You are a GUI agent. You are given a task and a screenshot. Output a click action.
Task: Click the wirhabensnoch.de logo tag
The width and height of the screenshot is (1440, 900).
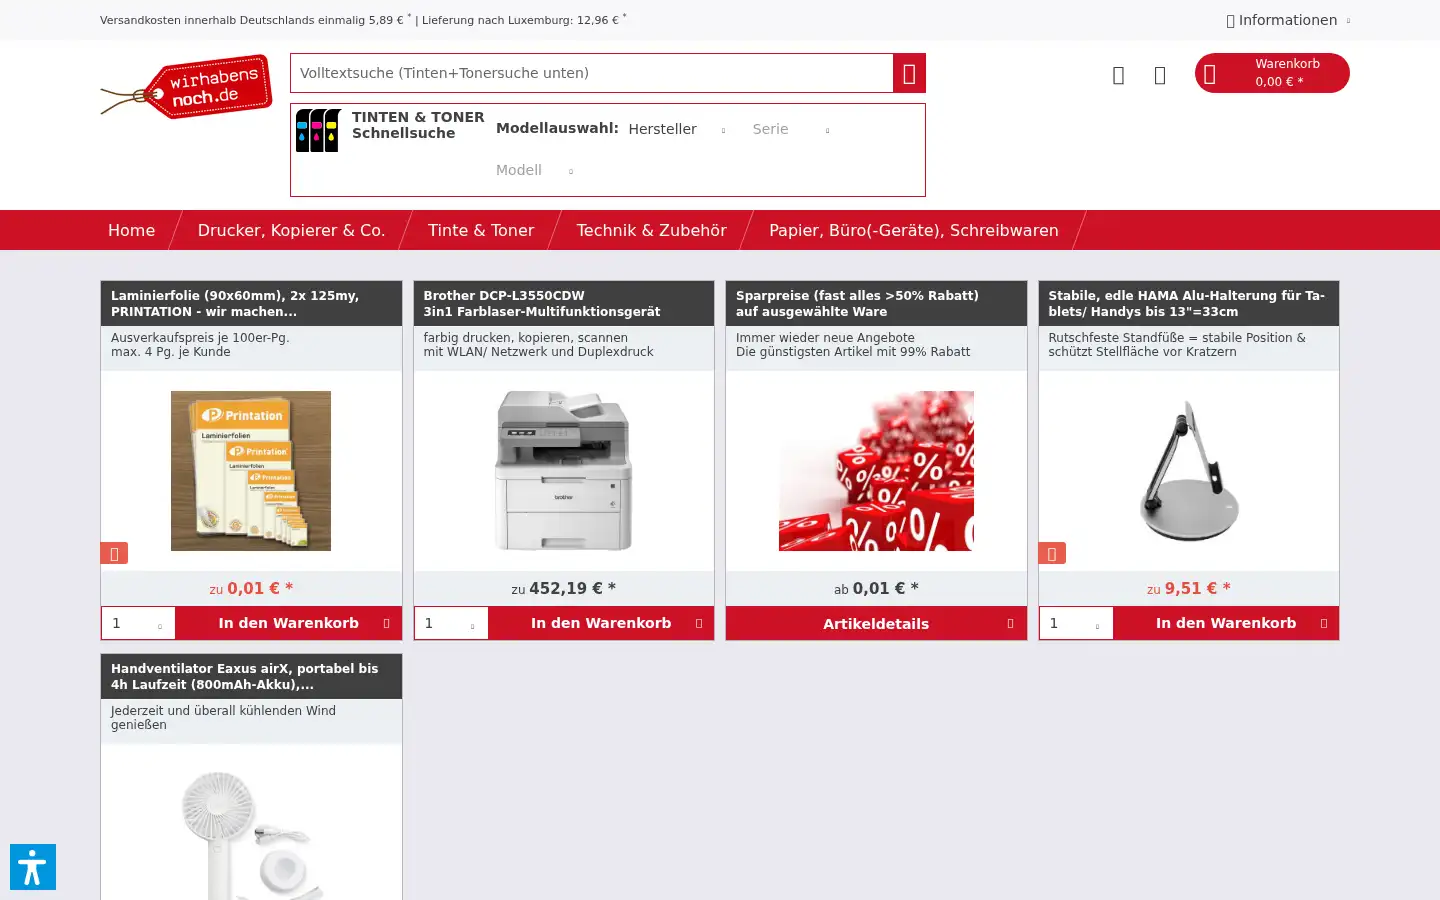(187, 87)
